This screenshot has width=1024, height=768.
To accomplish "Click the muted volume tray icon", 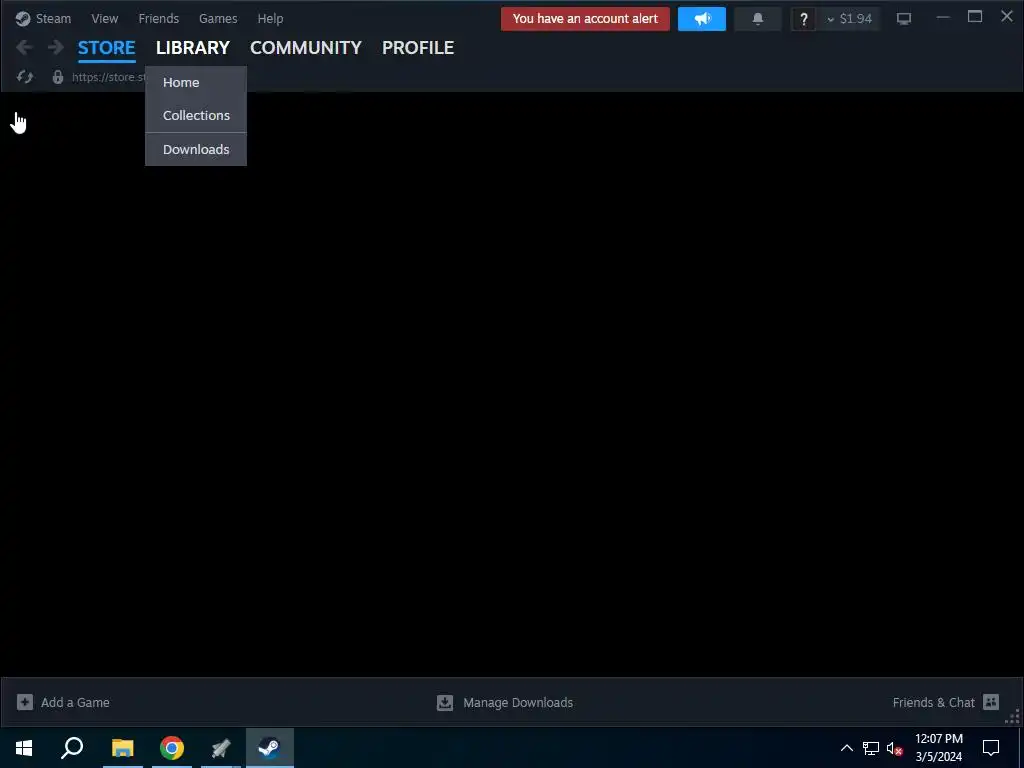I will (x=895, y=748).
